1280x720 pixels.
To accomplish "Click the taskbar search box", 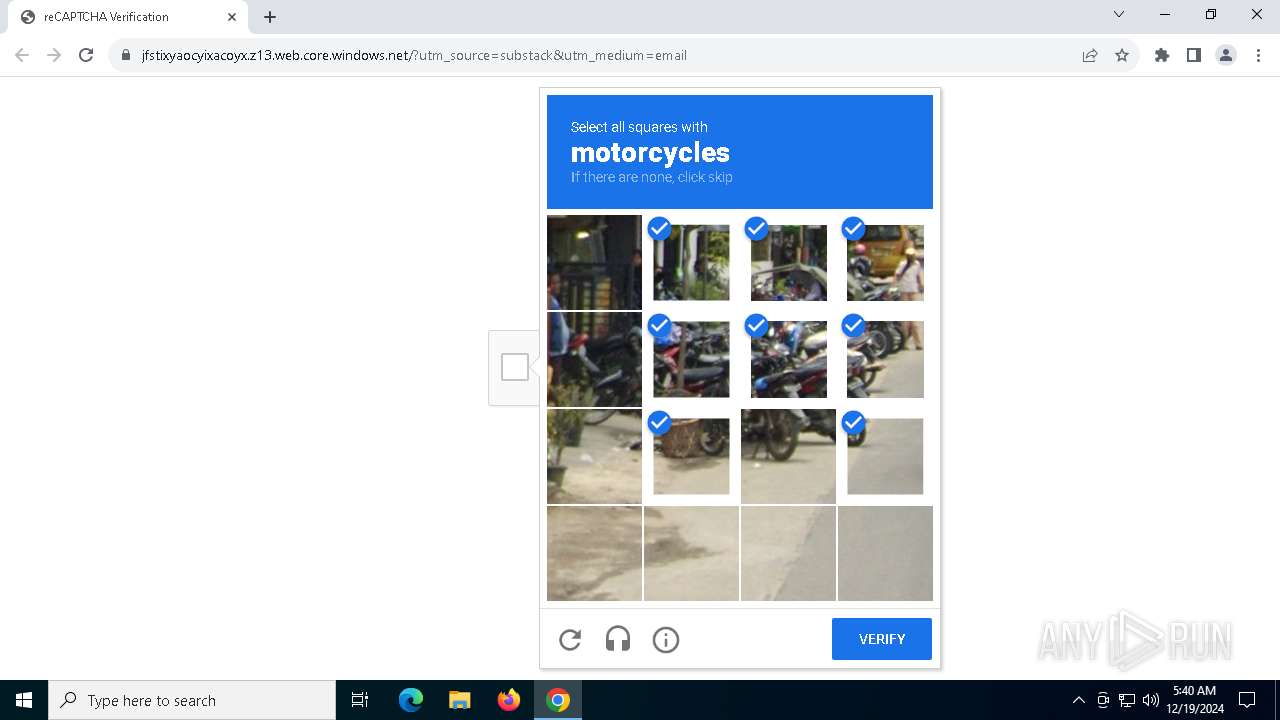I will [192, 700].
